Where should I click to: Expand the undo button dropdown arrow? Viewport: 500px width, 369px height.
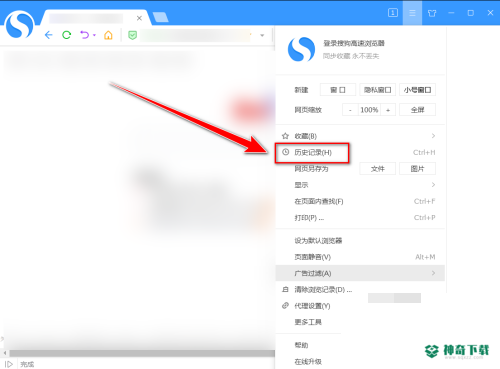(94, 35)
